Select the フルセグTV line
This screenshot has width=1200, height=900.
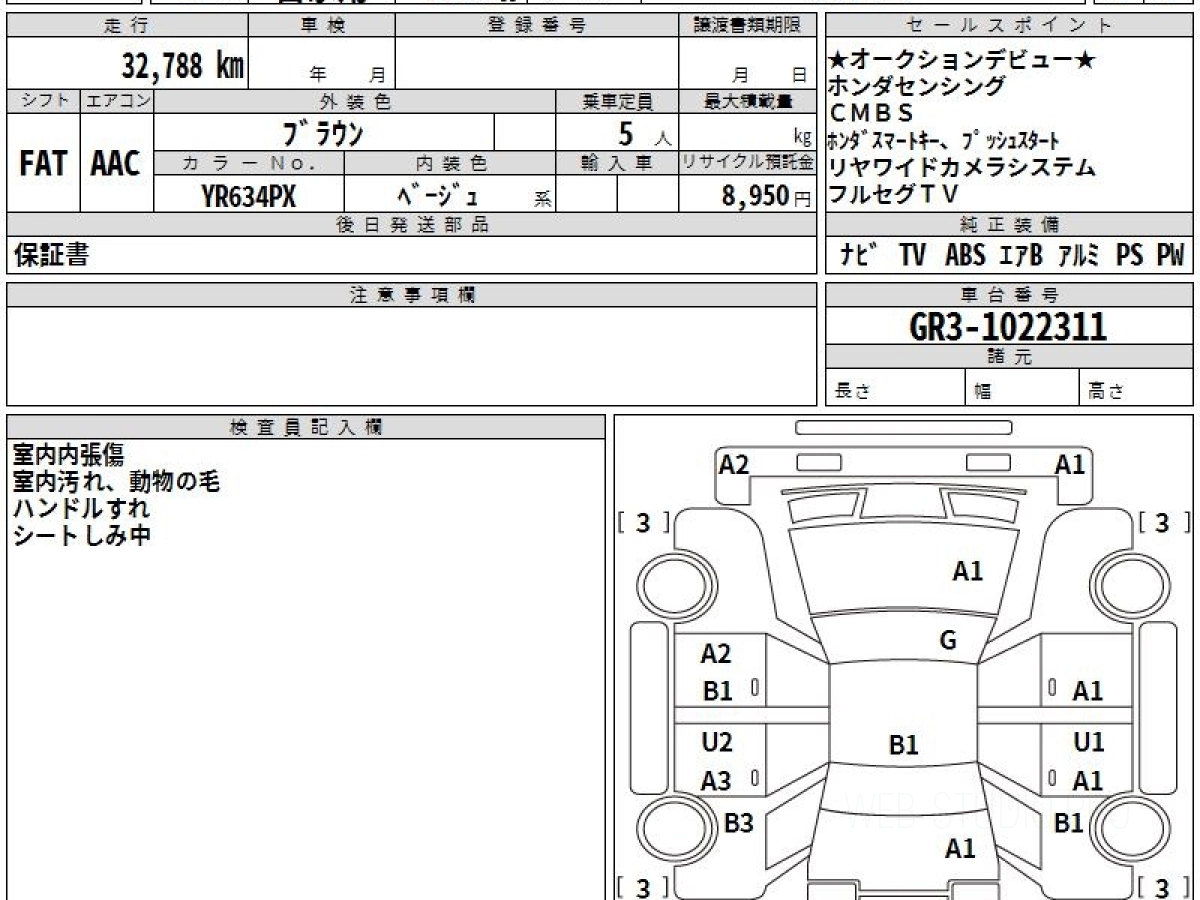894,193
